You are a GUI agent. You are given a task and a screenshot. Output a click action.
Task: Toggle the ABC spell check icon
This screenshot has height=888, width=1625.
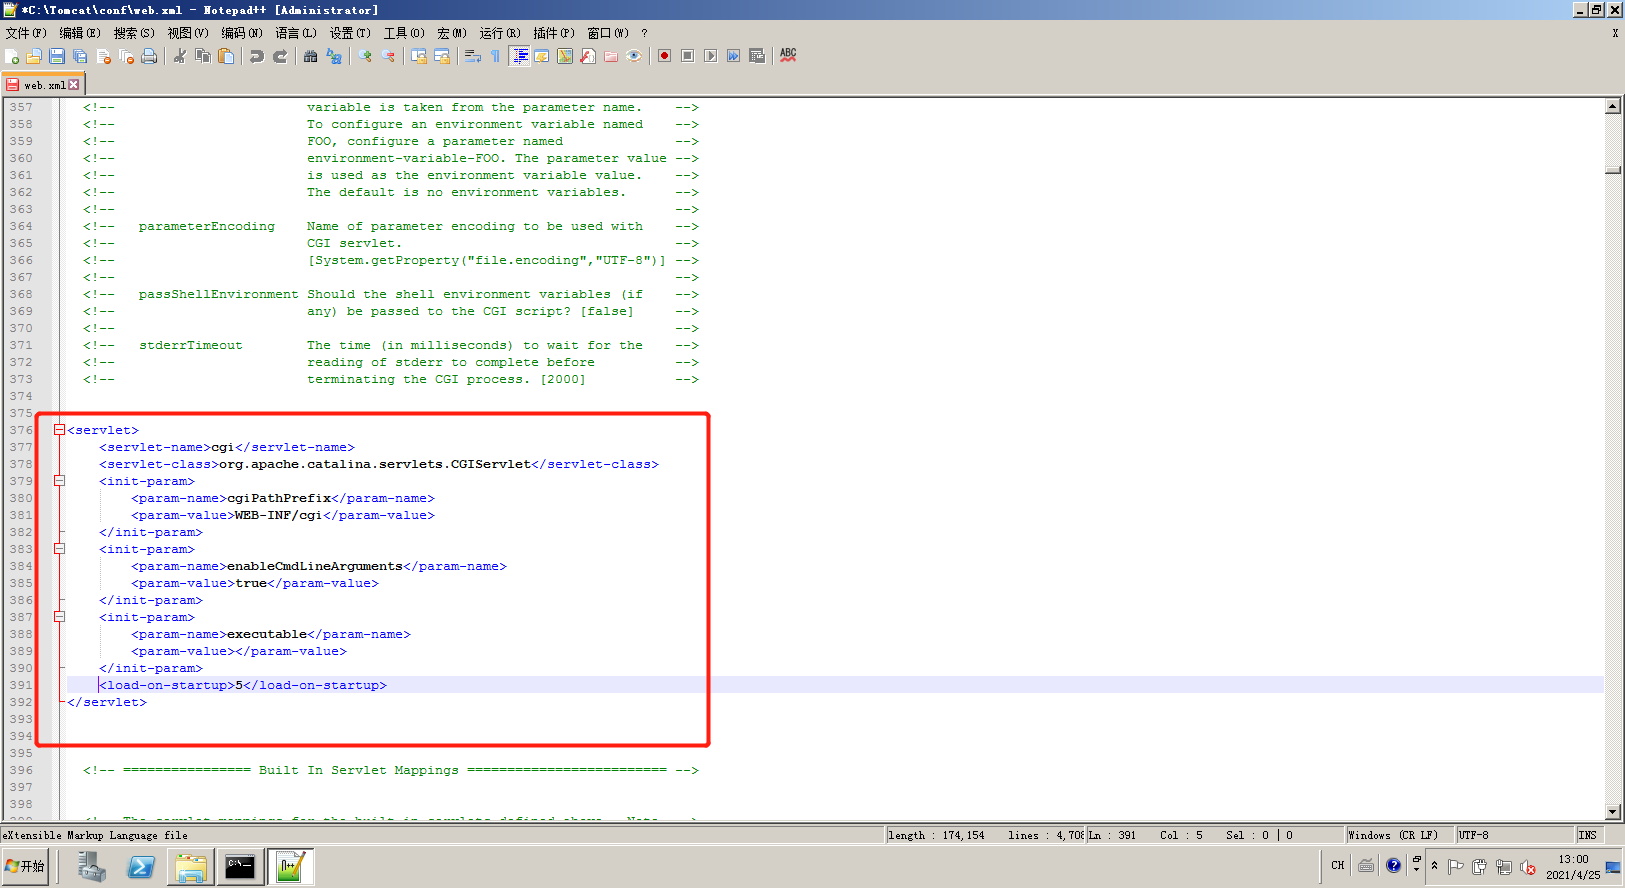[788, 56]
